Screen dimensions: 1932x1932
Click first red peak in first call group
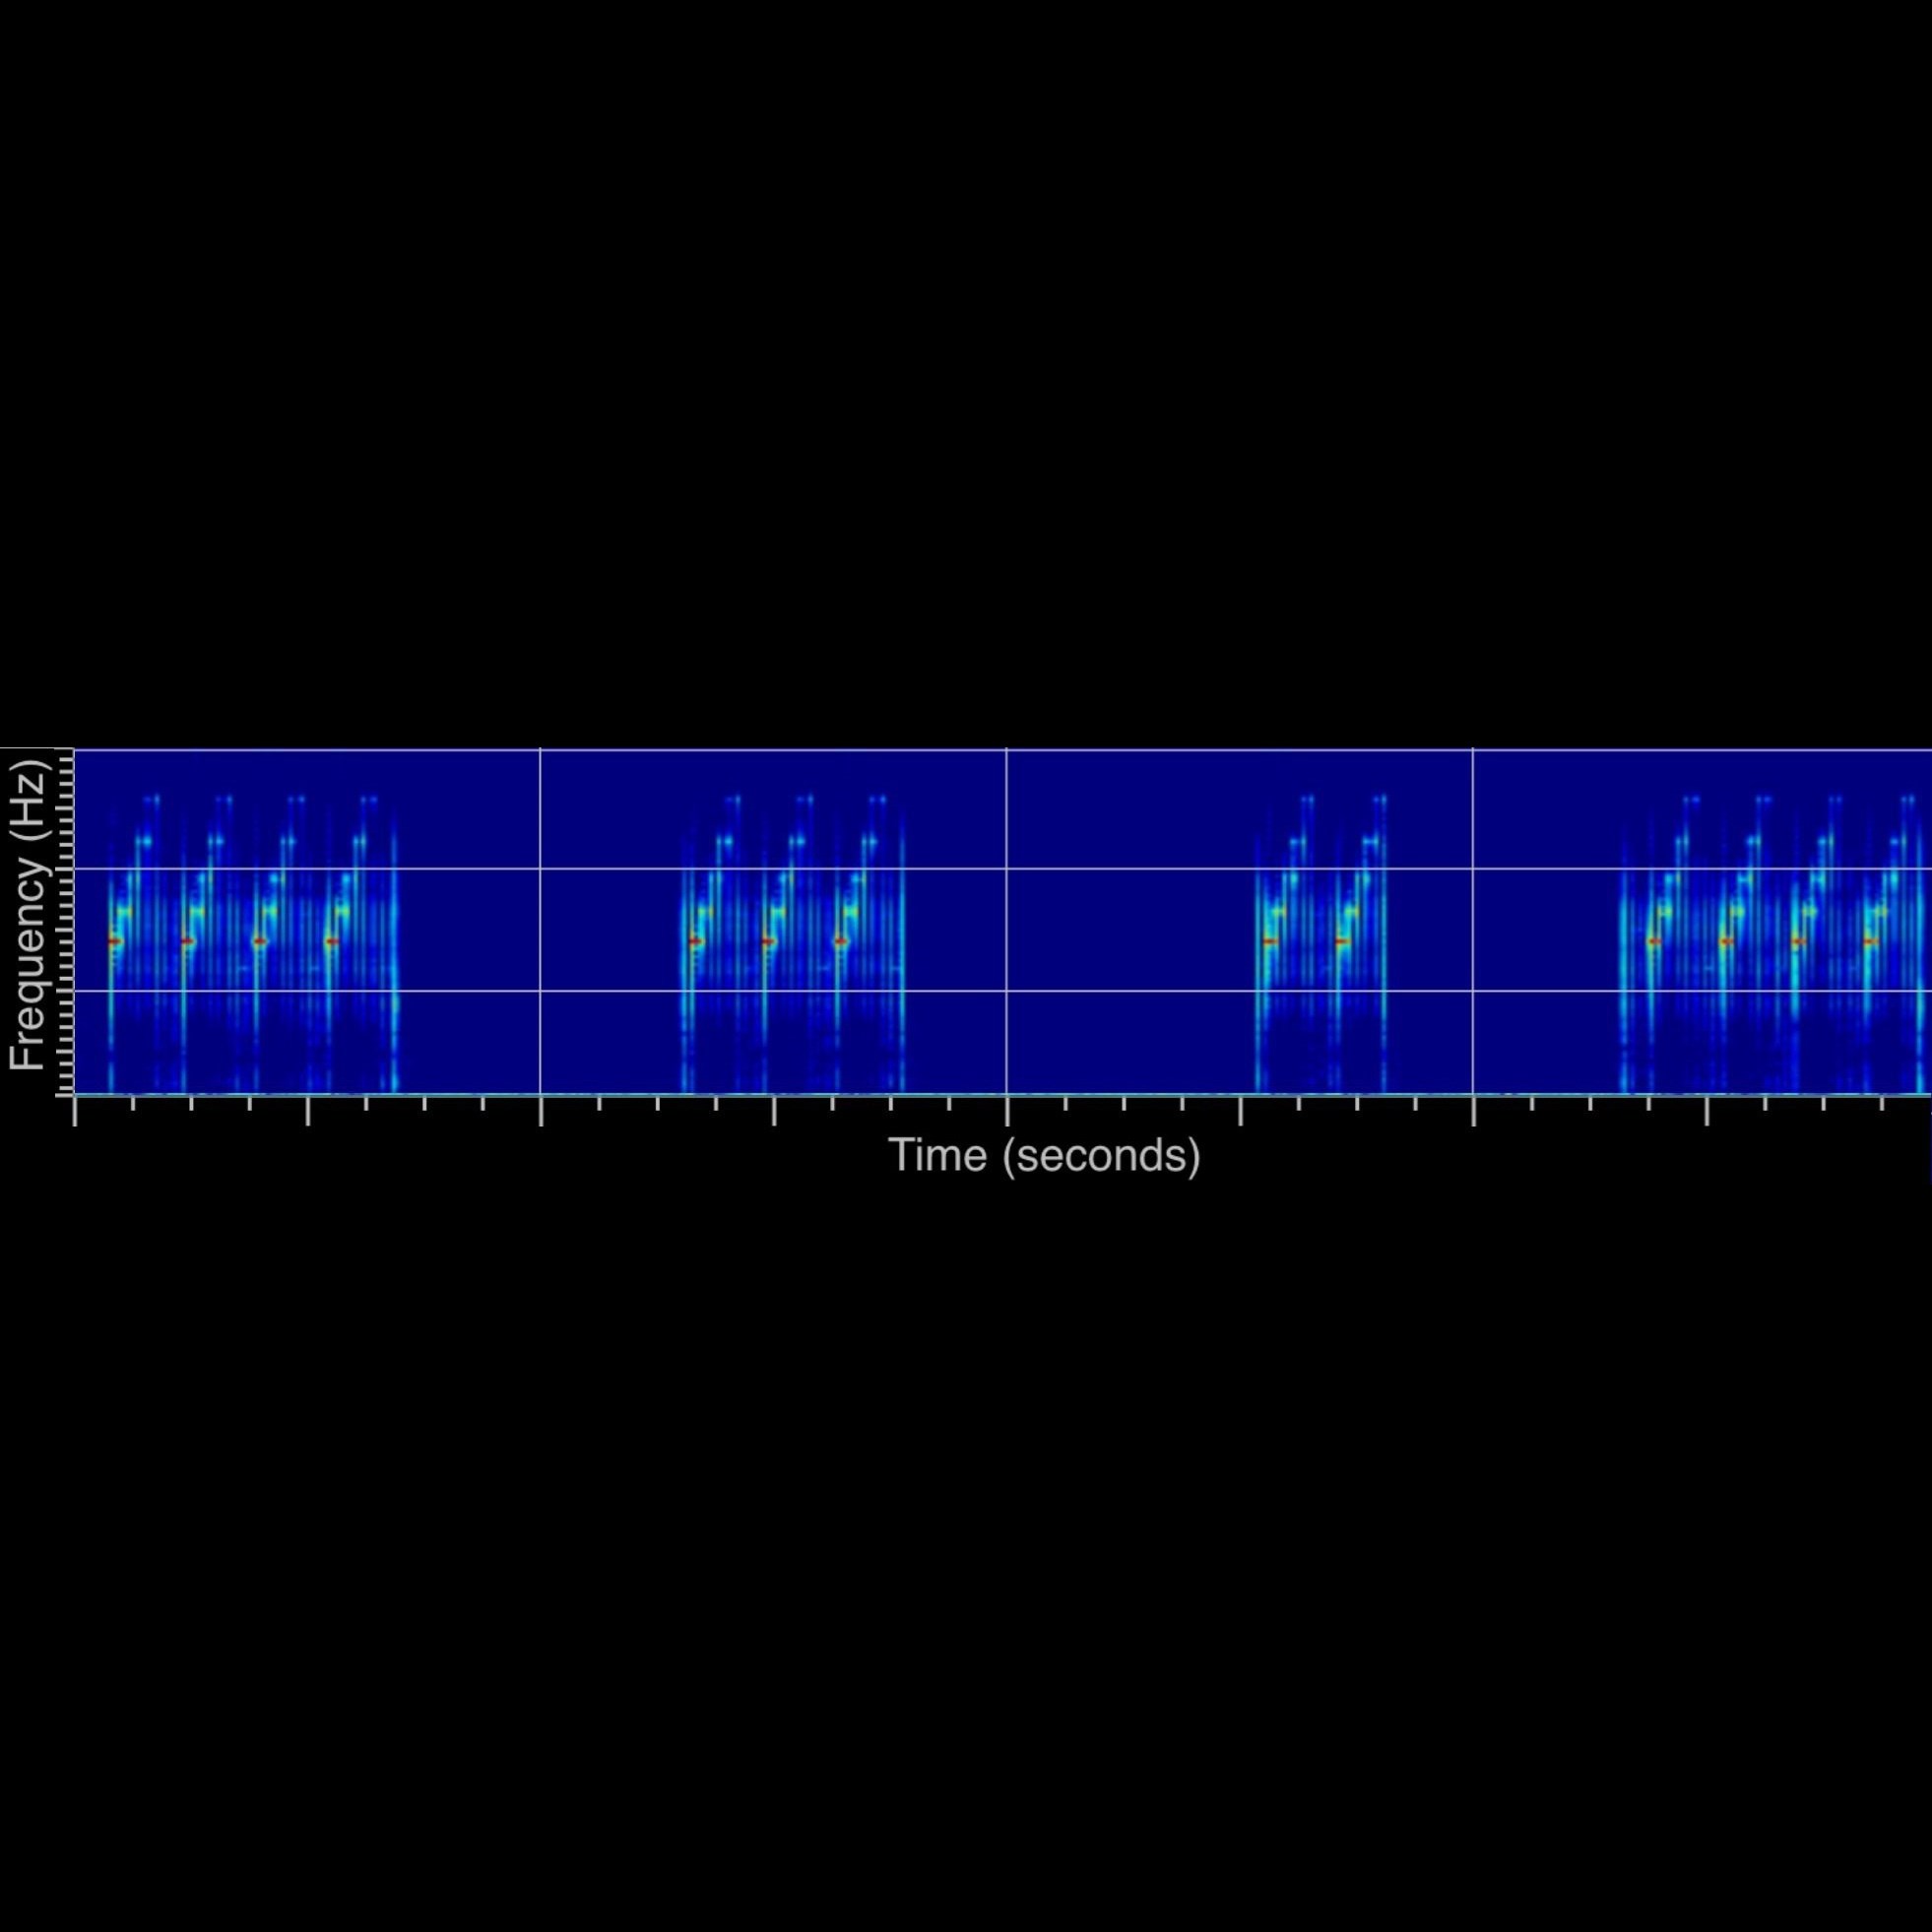pyautogui.click(x=114, y=941)
